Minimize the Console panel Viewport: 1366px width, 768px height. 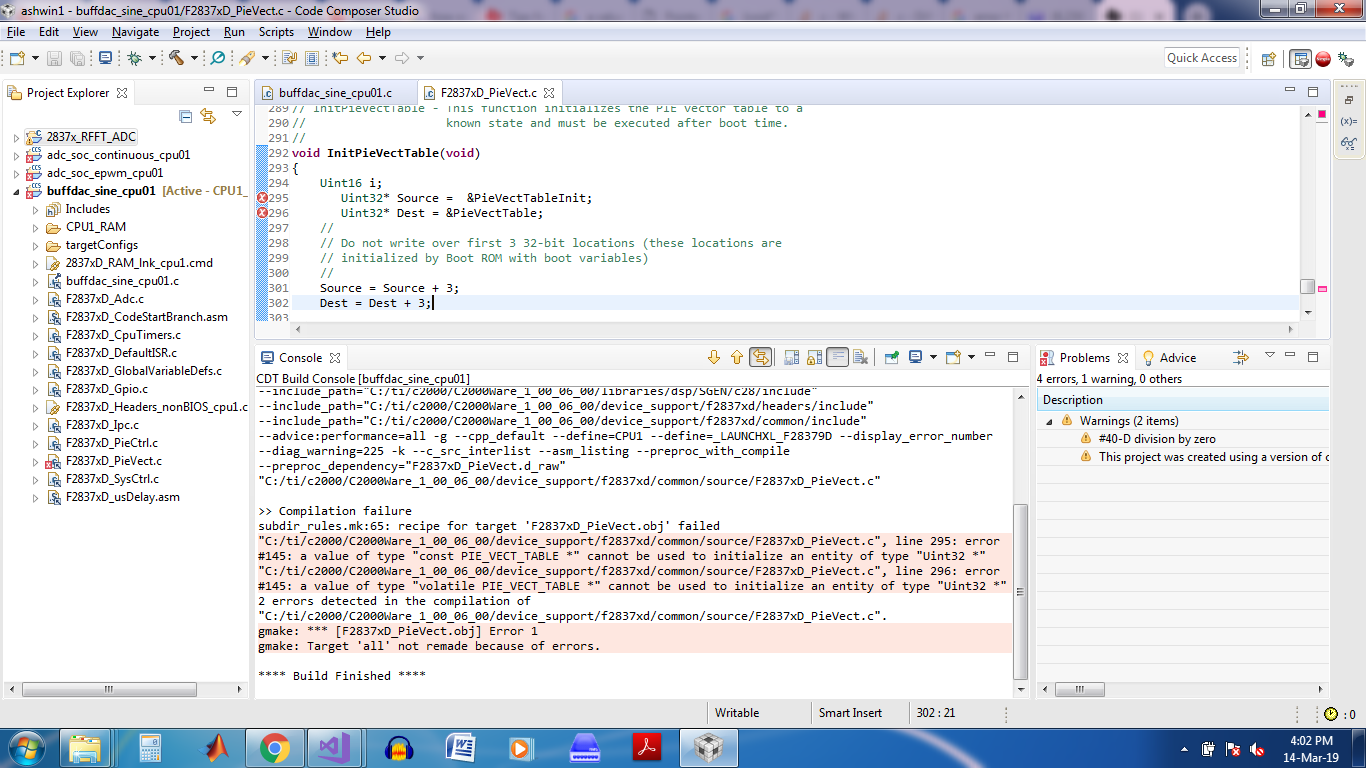pos(990,356)
